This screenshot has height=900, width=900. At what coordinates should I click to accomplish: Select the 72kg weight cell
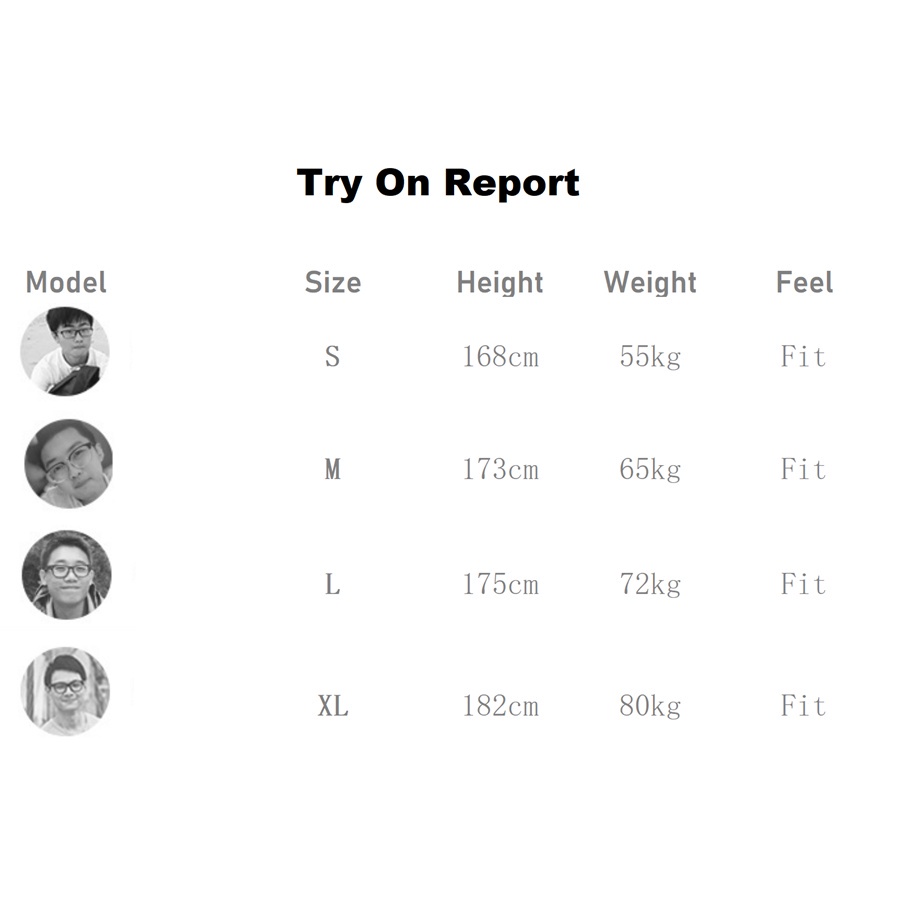pyautogui.click(x=650, y=584)
